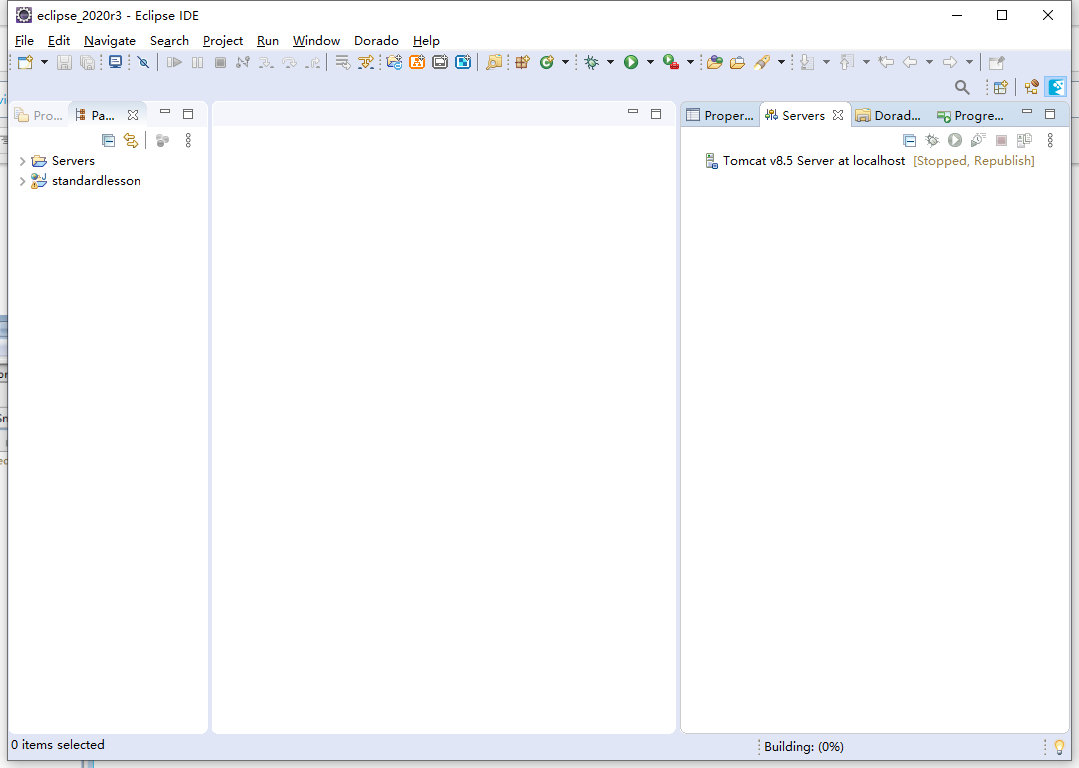
Task: Click the blue layout toolbar icon
Action: click(463, 63)
